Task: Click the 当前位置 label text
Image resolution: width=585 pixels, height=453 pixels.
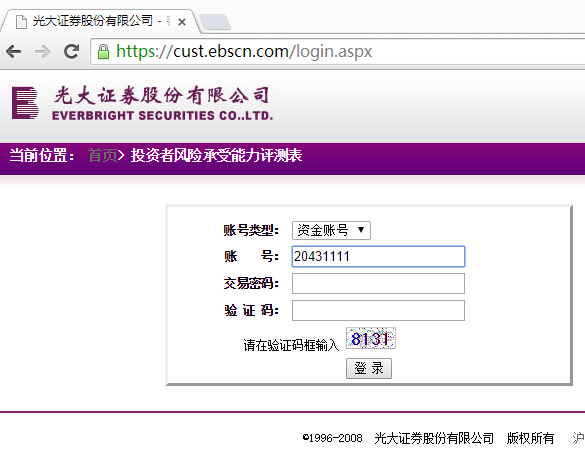Action: 41,155
